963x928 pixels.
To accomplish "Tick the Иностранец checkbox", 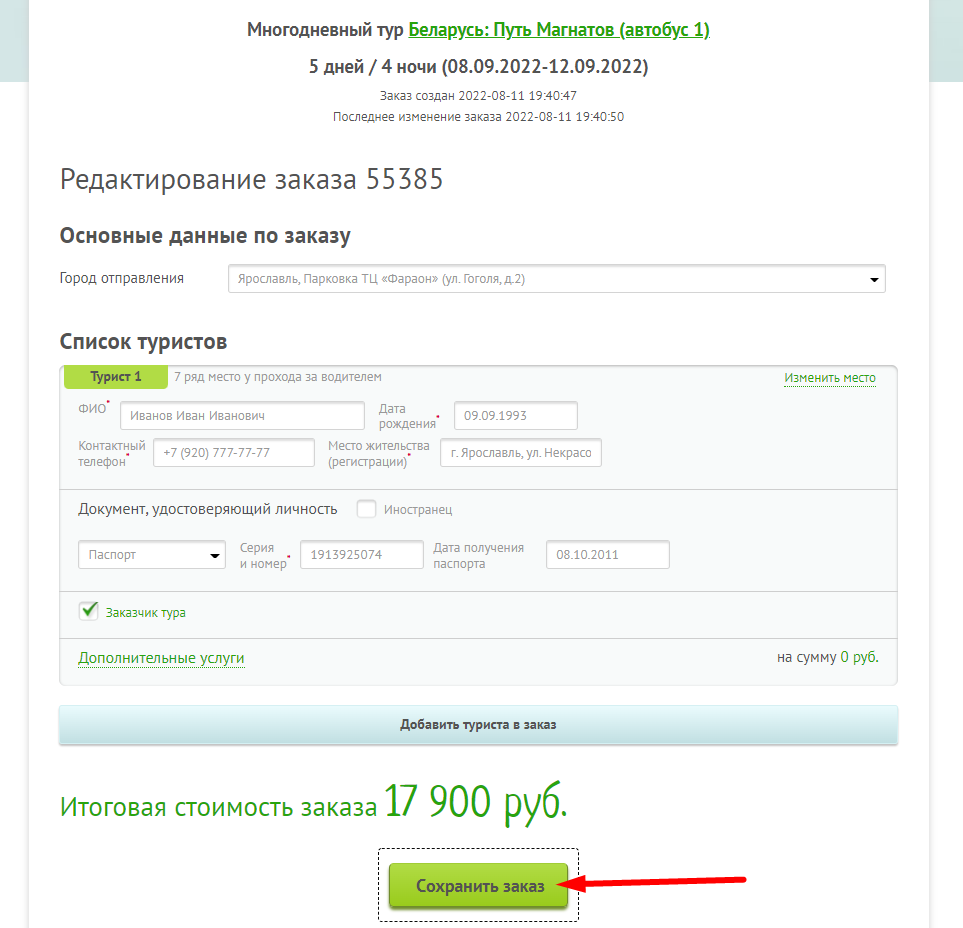I will point(367,509).
